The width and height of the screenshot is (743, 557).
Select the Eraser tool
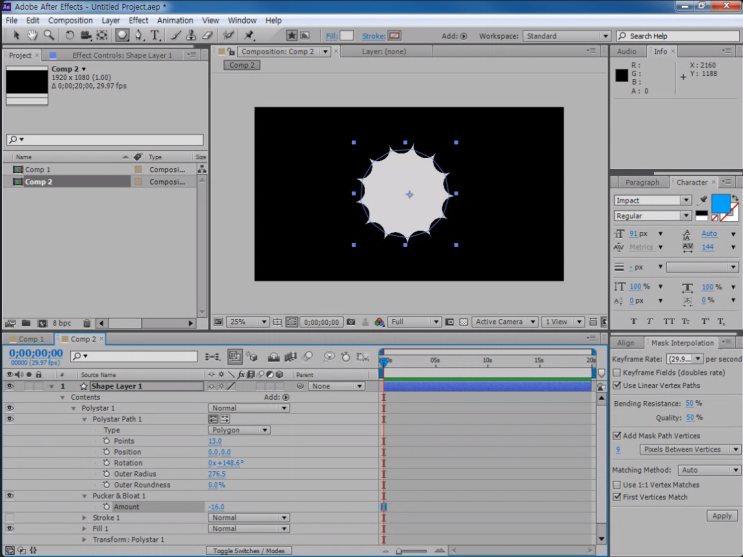point(208,35)
